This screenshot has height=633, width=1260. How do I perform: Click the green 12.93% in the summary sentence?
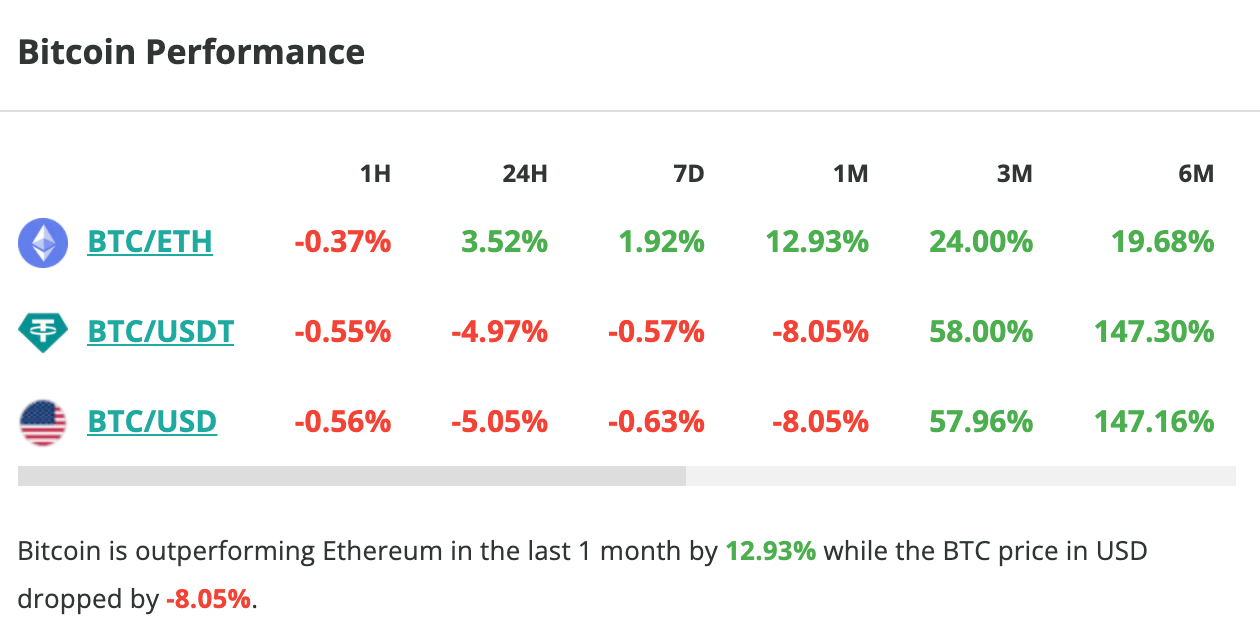point(771,551)
